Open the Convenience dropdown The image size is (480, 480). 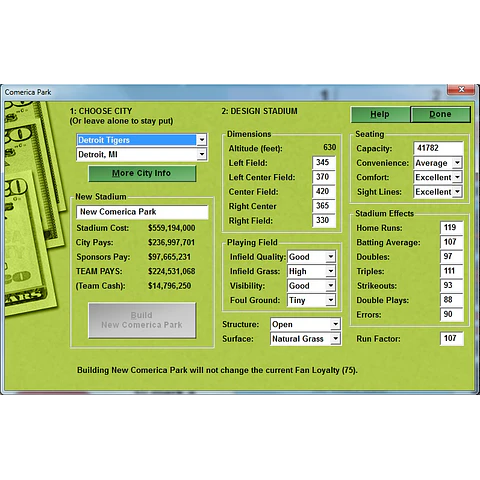pyautogui.click(x=438, y=163)
